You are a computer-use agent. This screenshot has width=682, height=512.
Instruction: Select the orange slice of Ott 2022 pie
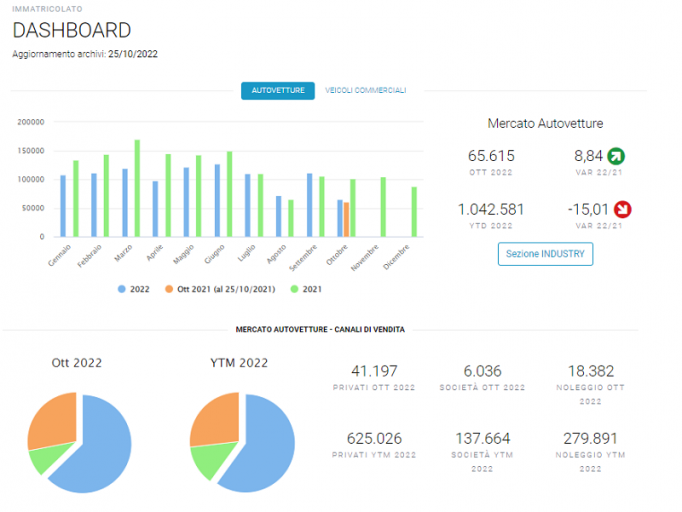point(53,418)
